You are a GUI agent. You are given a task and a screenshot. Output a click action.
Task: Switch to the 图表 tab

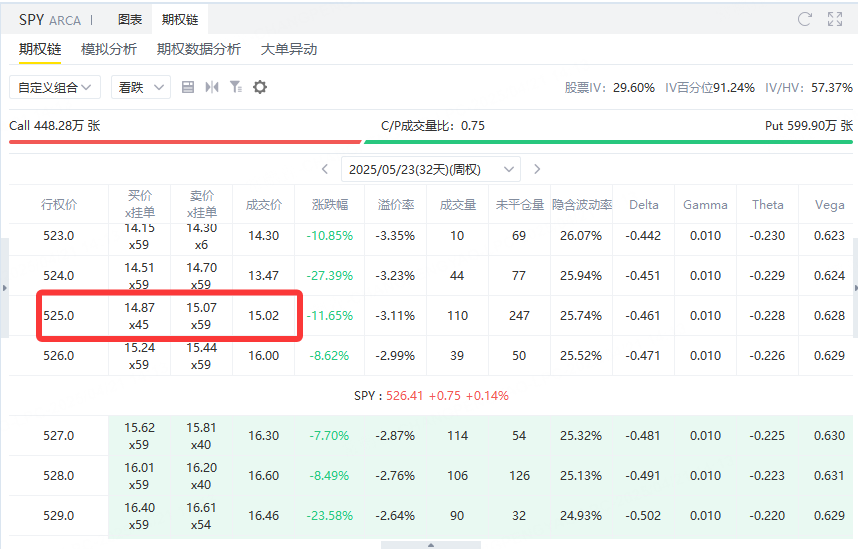pyautogui.click(x=130, y=20)
